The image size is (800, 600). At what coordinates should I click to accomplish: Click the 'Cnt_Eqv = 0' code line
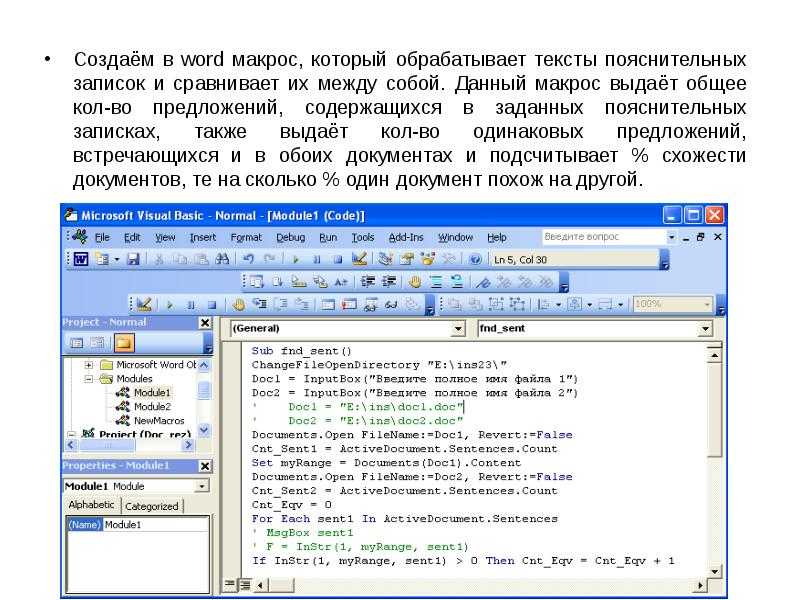pyautogui.click(x=291, y=505)
